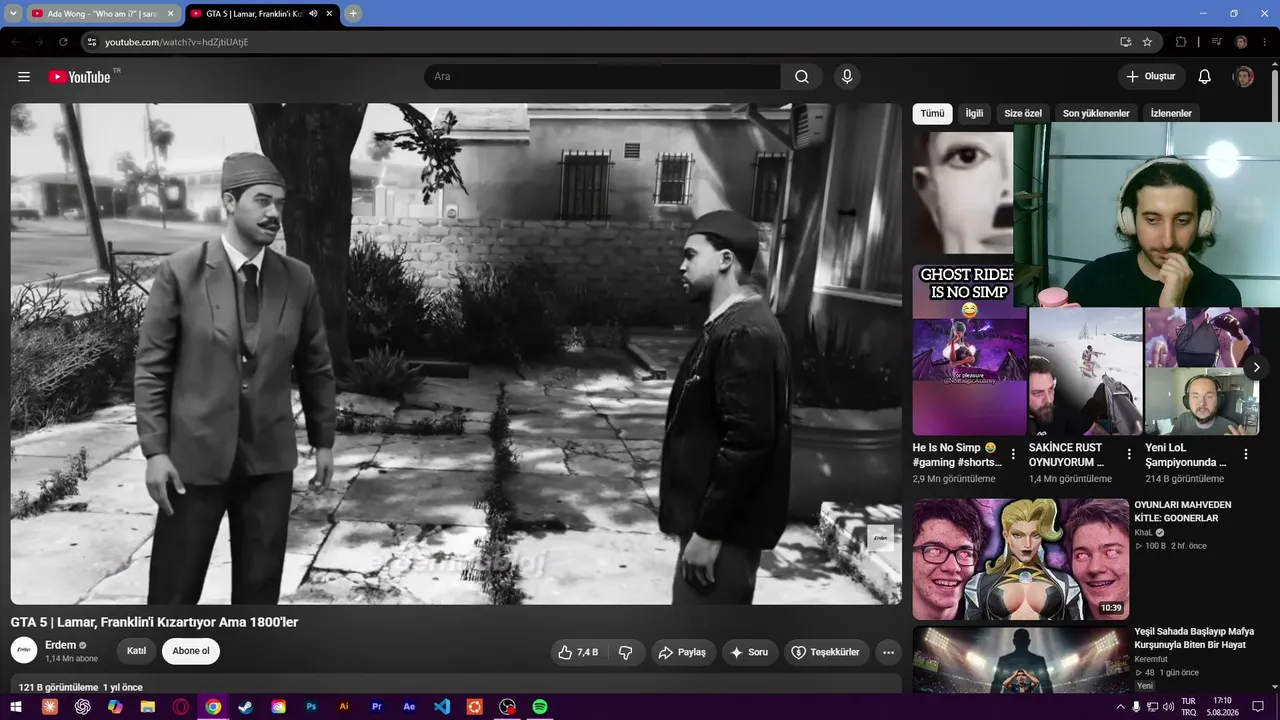Select the Son yüklenenler filter chip
Viewport: 1280px width, 720px height.
point(1096,113)
